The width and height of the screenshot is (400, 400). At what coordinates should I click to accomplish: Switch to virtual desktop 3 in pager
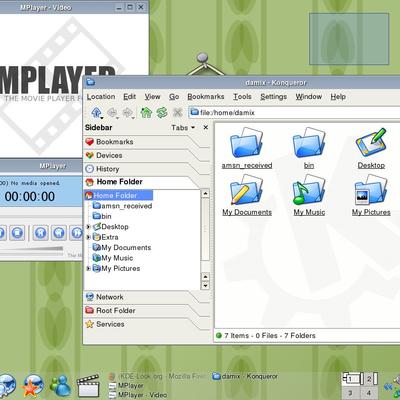351,392
